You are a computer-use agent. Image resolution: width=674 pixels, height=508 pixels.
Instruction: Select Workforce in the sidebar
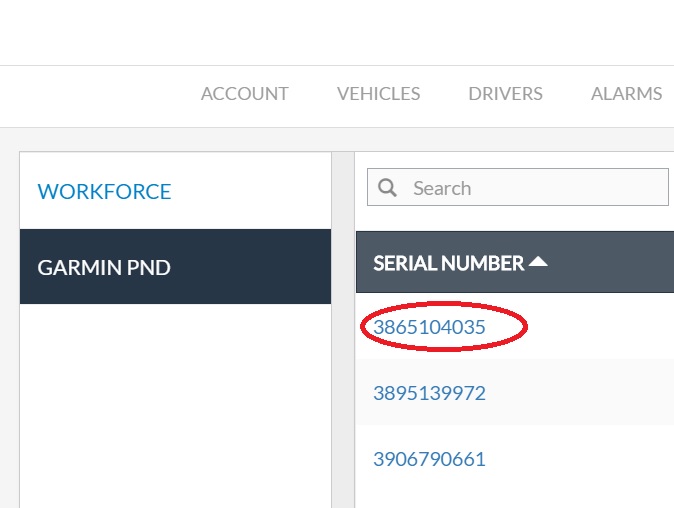(x=104, y=191)
